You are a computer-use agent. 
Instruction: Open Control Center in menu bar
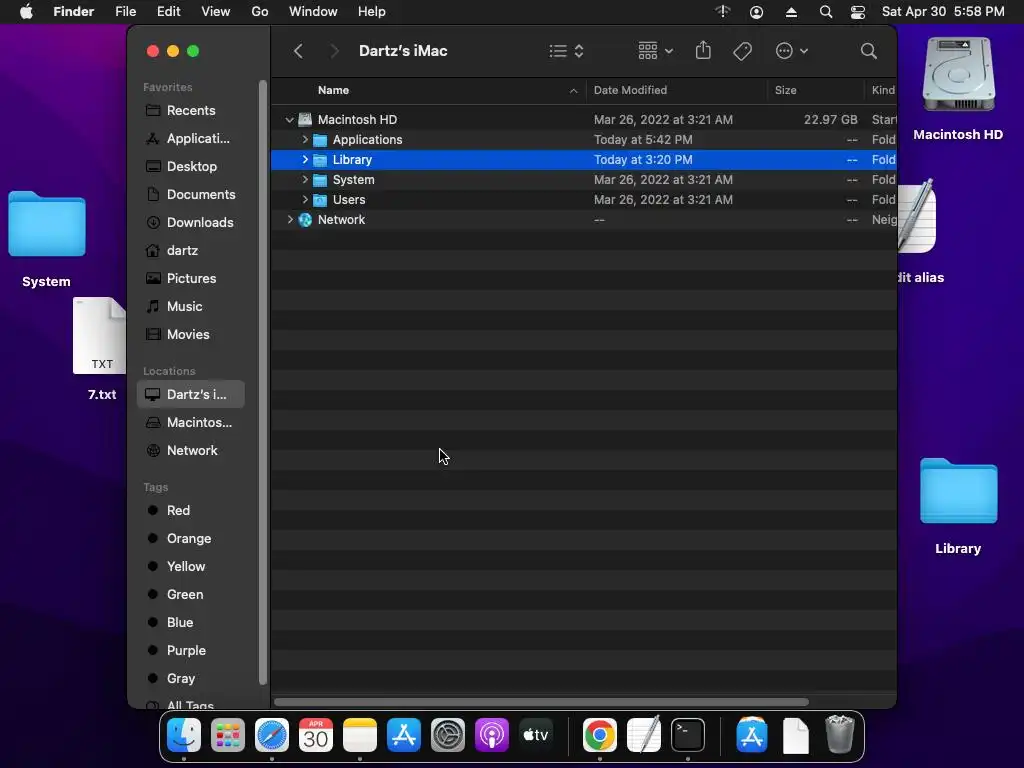[x=858, y=12]
